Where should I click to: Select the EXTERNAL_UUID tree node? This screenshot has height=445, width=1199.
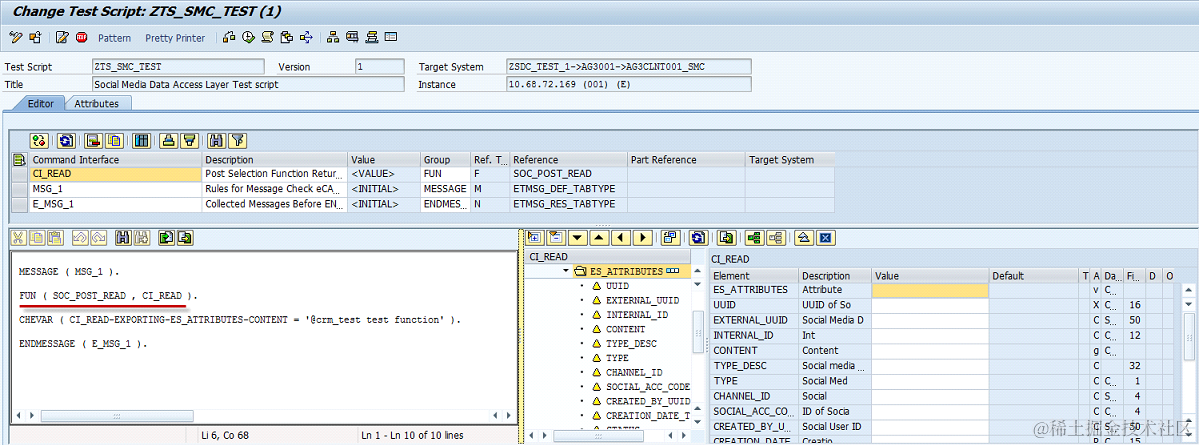coord(642,300)
